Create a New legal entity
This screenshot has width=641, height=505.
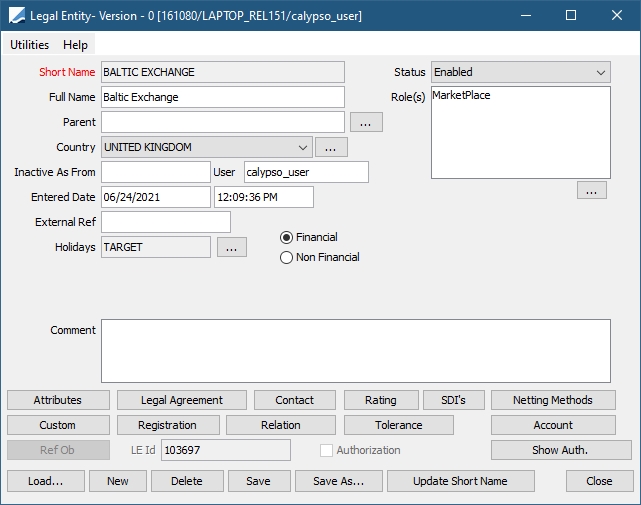(118, 481)
